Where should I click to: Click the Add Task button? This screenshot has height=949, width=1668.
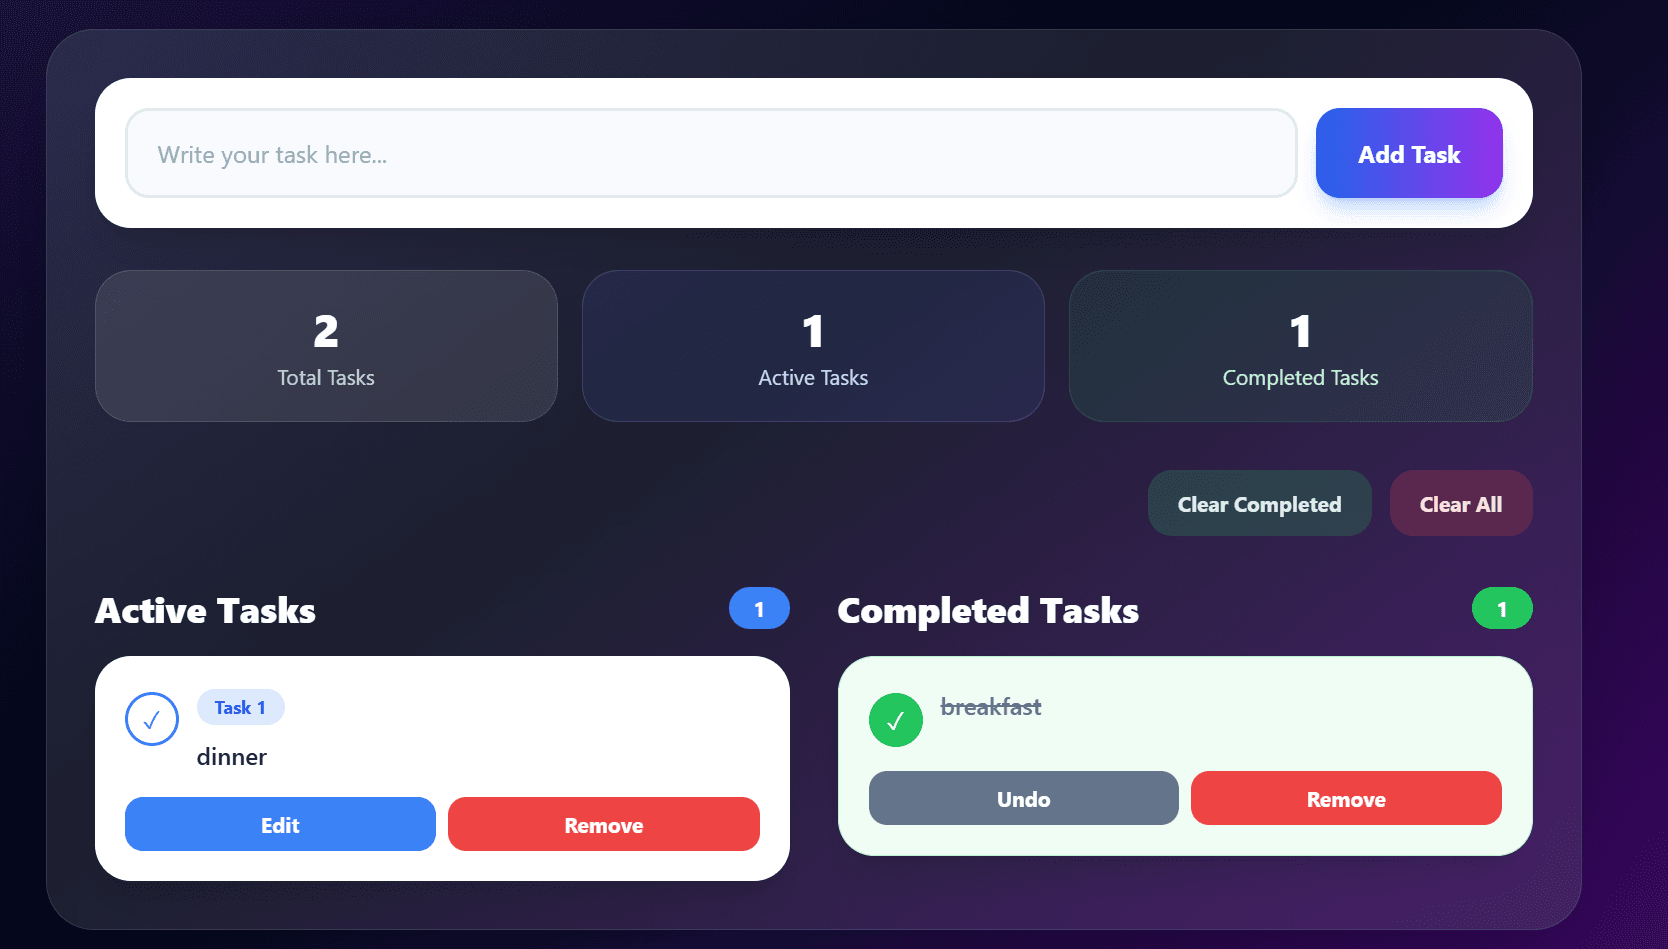[1409, 153]
